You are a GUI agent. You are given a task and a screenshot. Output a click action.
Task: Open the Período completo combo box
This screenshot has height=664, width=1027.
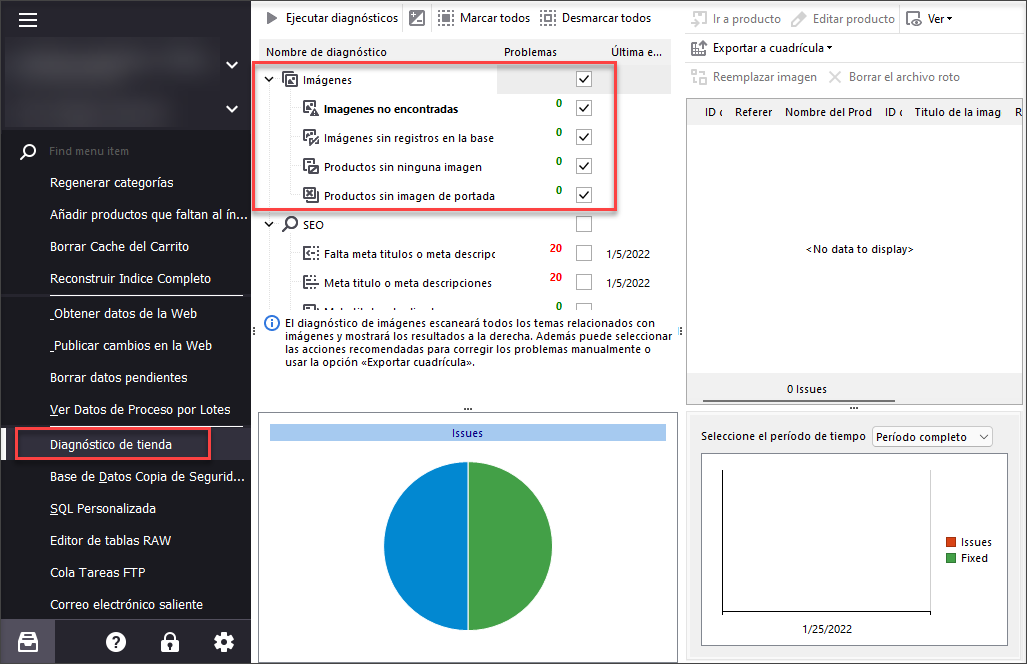tap(932, 437)
